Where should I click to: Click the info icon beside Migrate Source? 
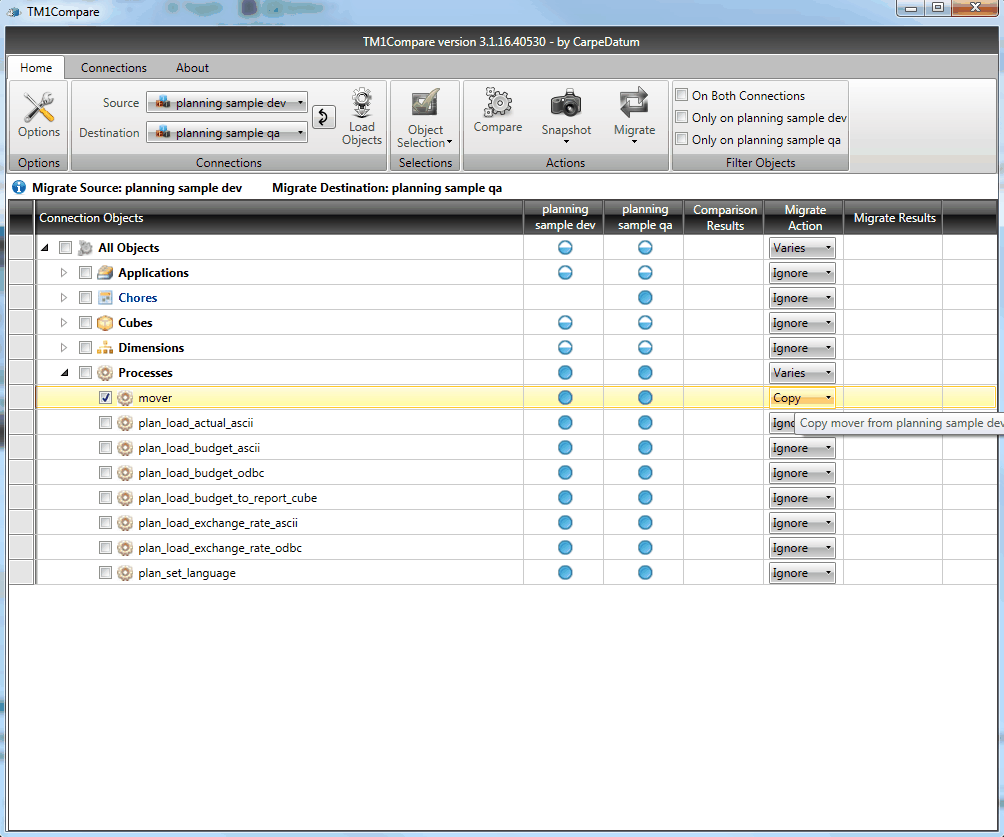point(19,188)
